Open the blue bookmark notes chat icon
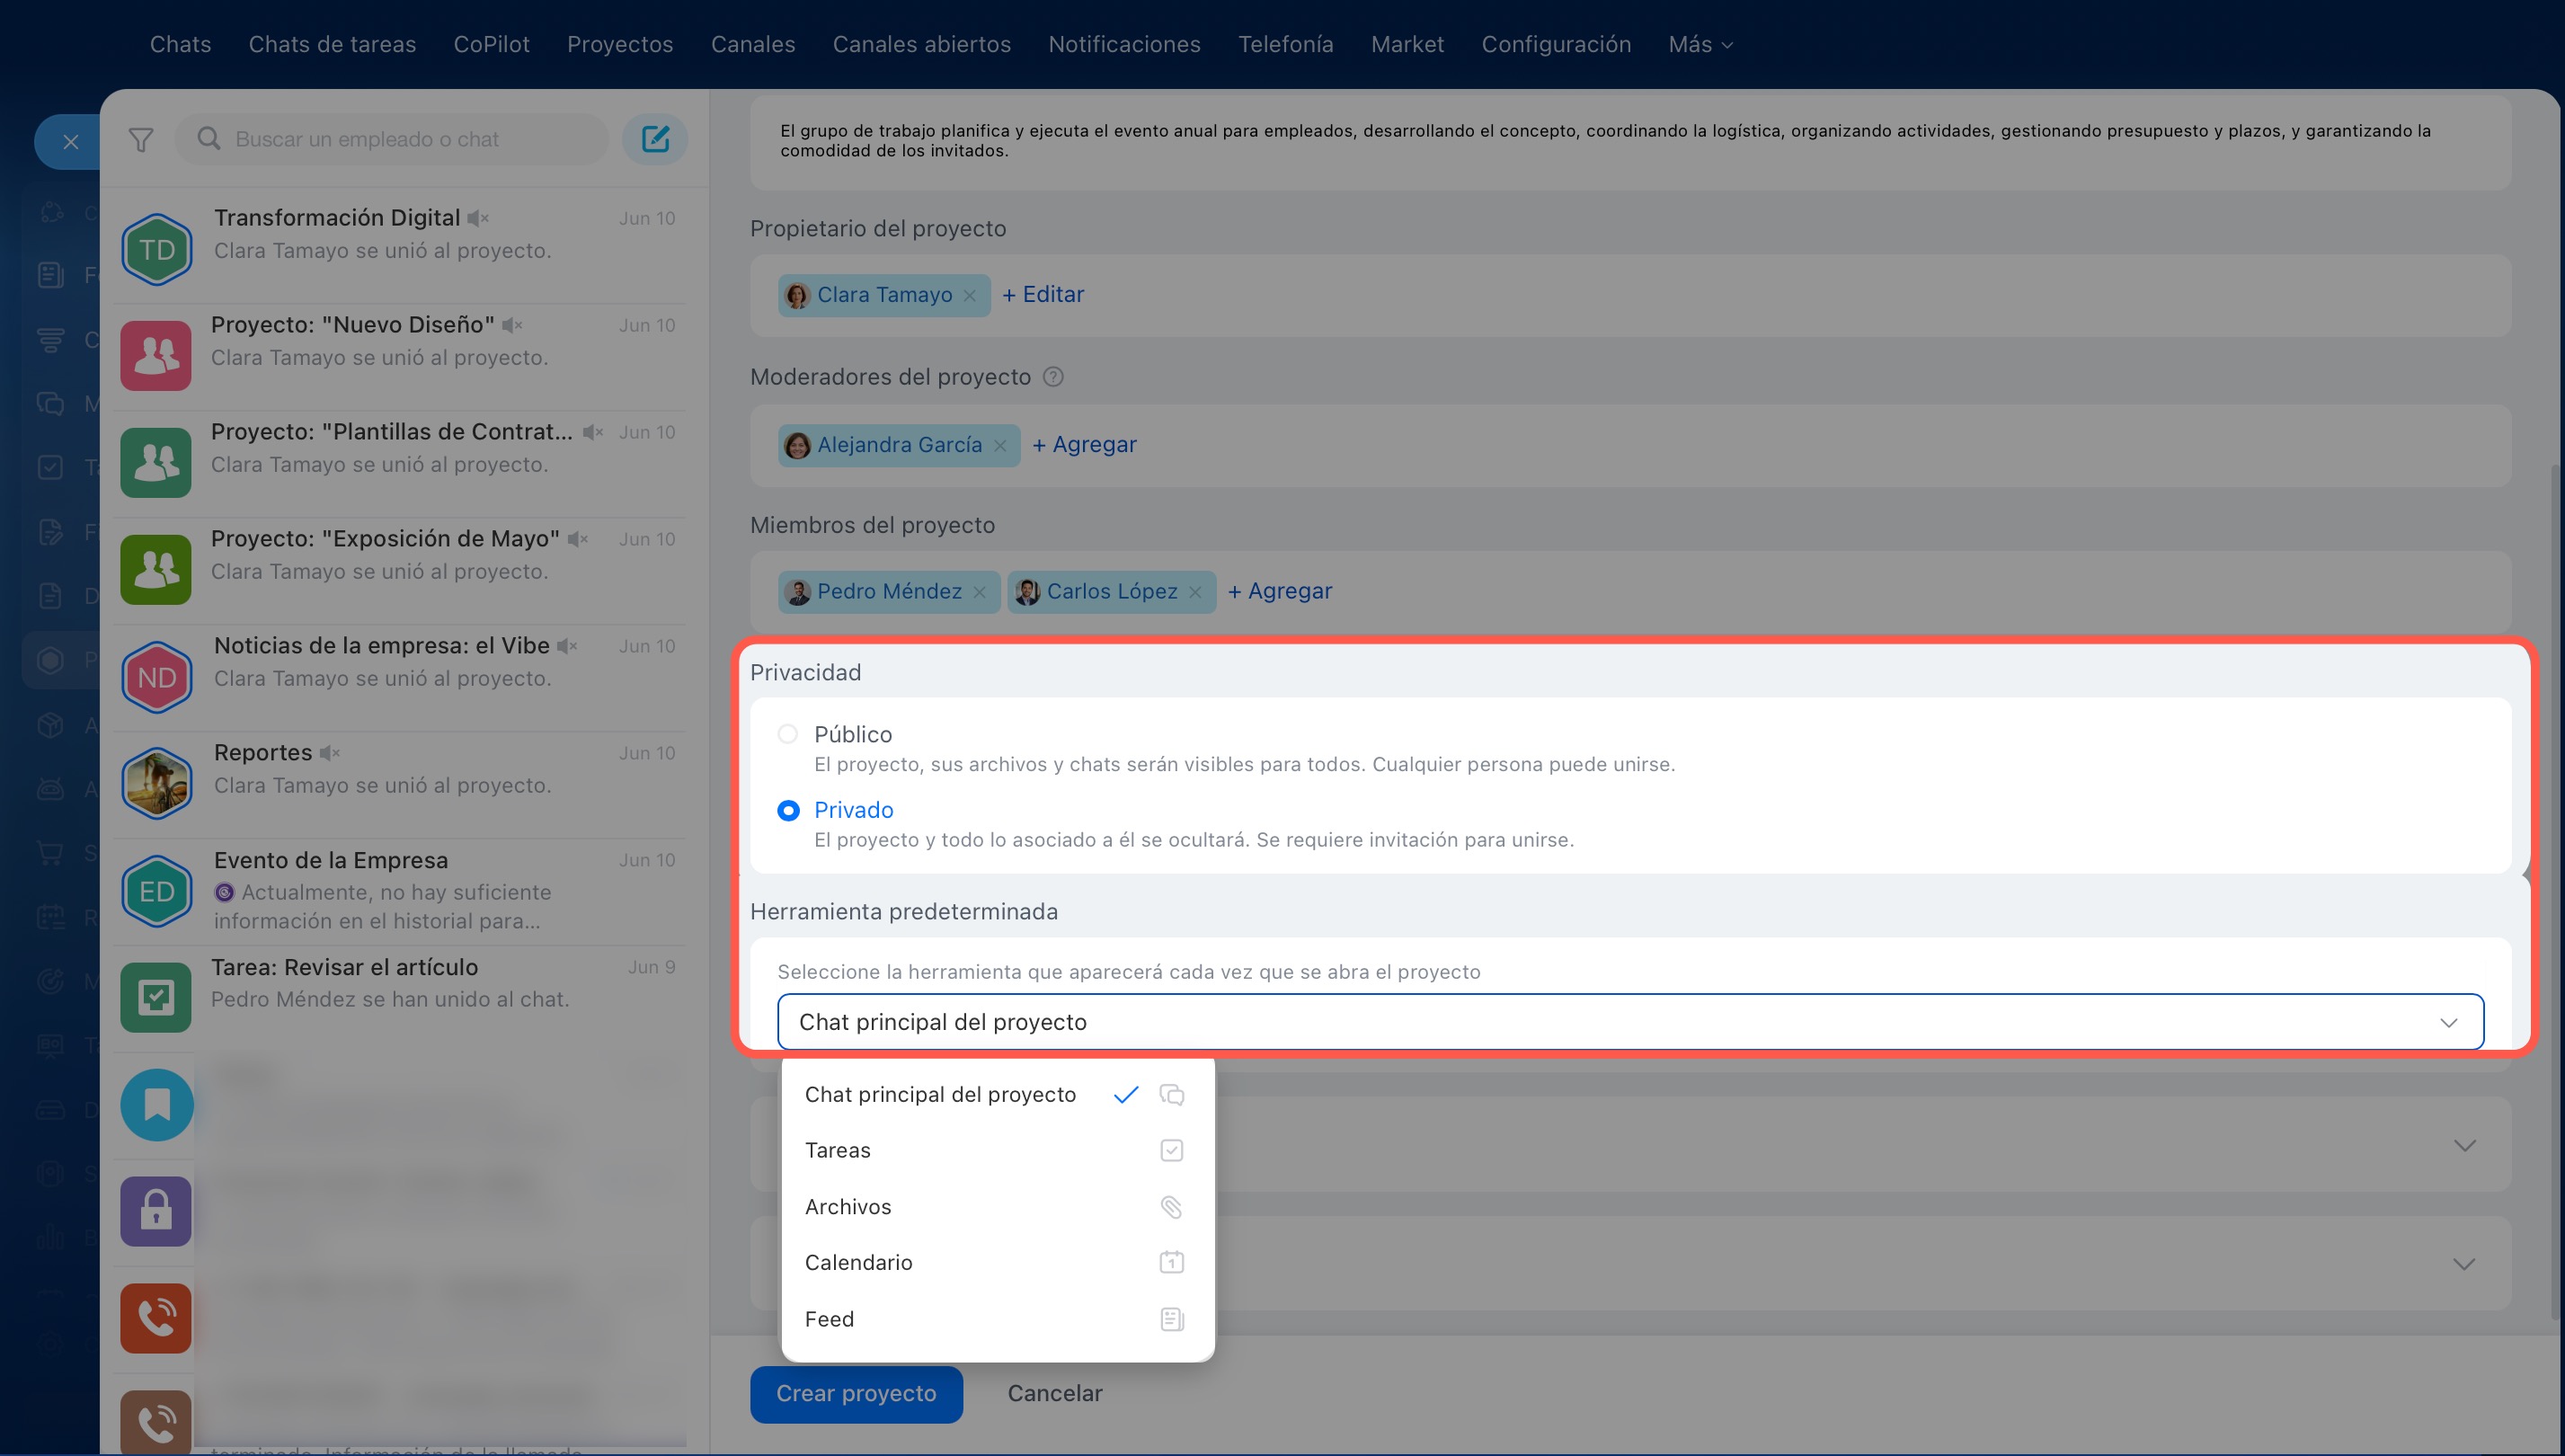The width and height of the screenshot is (2565, 1456). 157,1105
